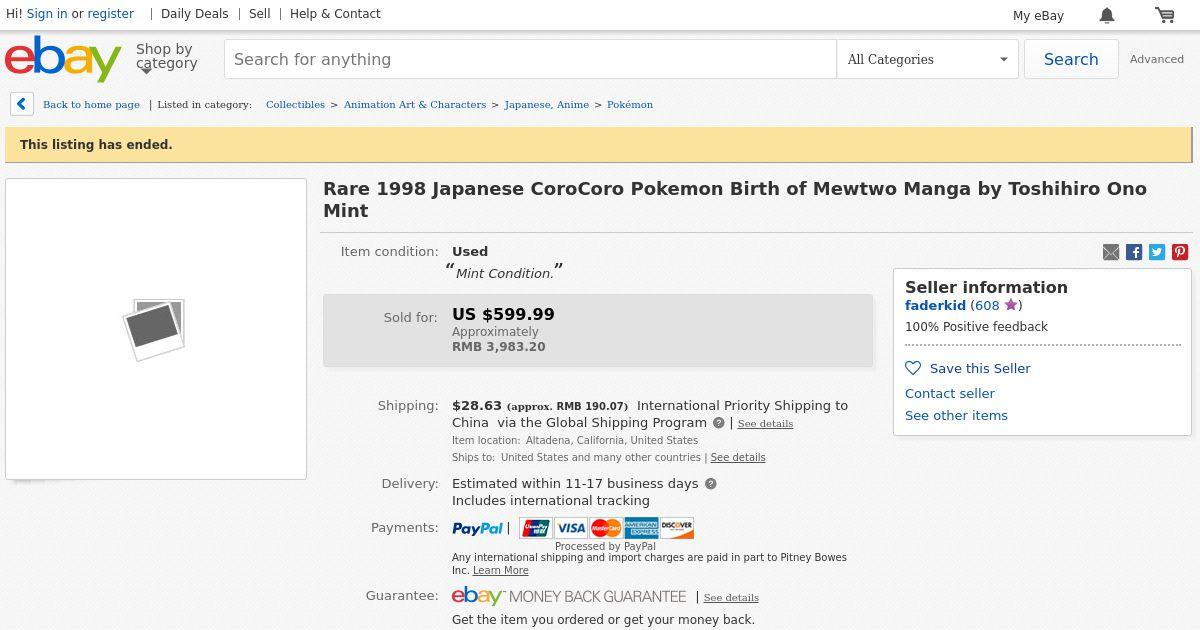Open My eBay menu
The width and height of the screenshot is (1200, 630).
click(1038, 15)
